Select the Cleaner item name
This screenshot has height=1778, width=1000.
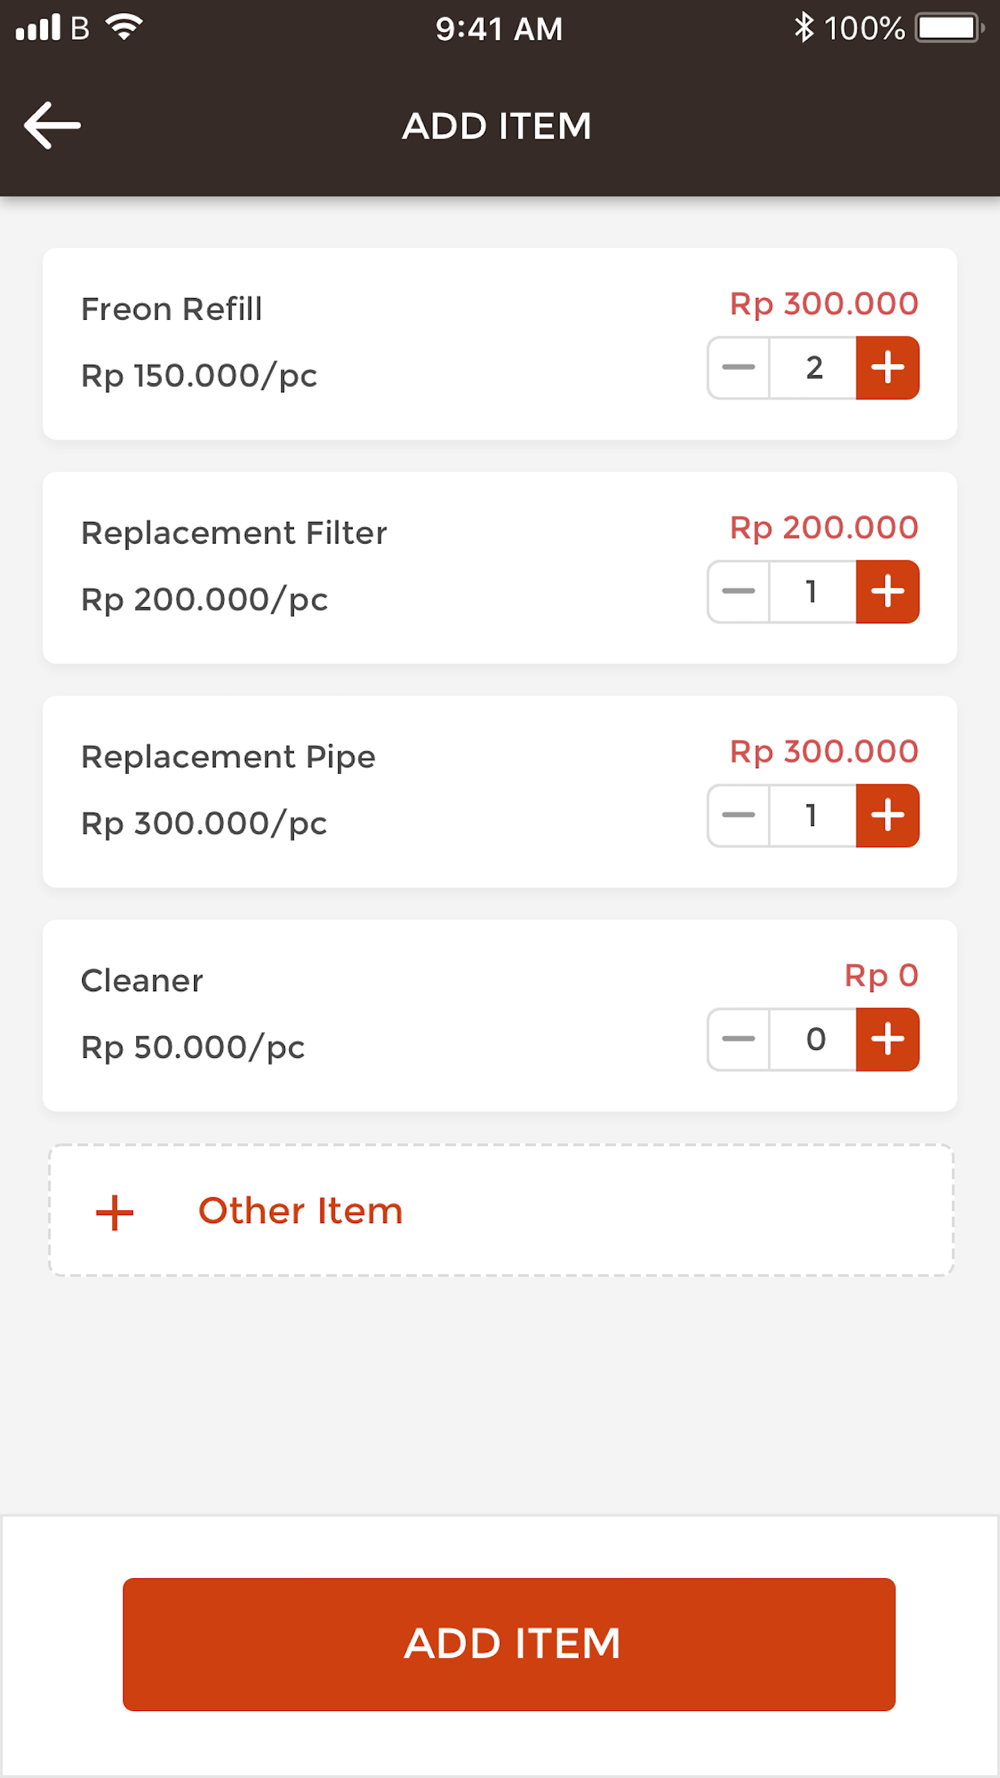pos(142,981)
